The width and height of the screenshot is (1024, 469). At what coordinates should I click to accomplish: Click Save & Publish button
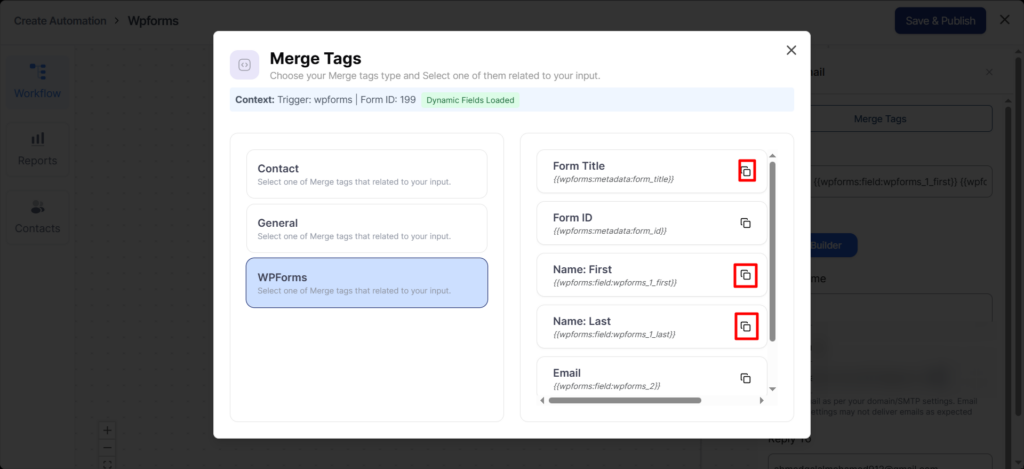click(x=939, y=21)
